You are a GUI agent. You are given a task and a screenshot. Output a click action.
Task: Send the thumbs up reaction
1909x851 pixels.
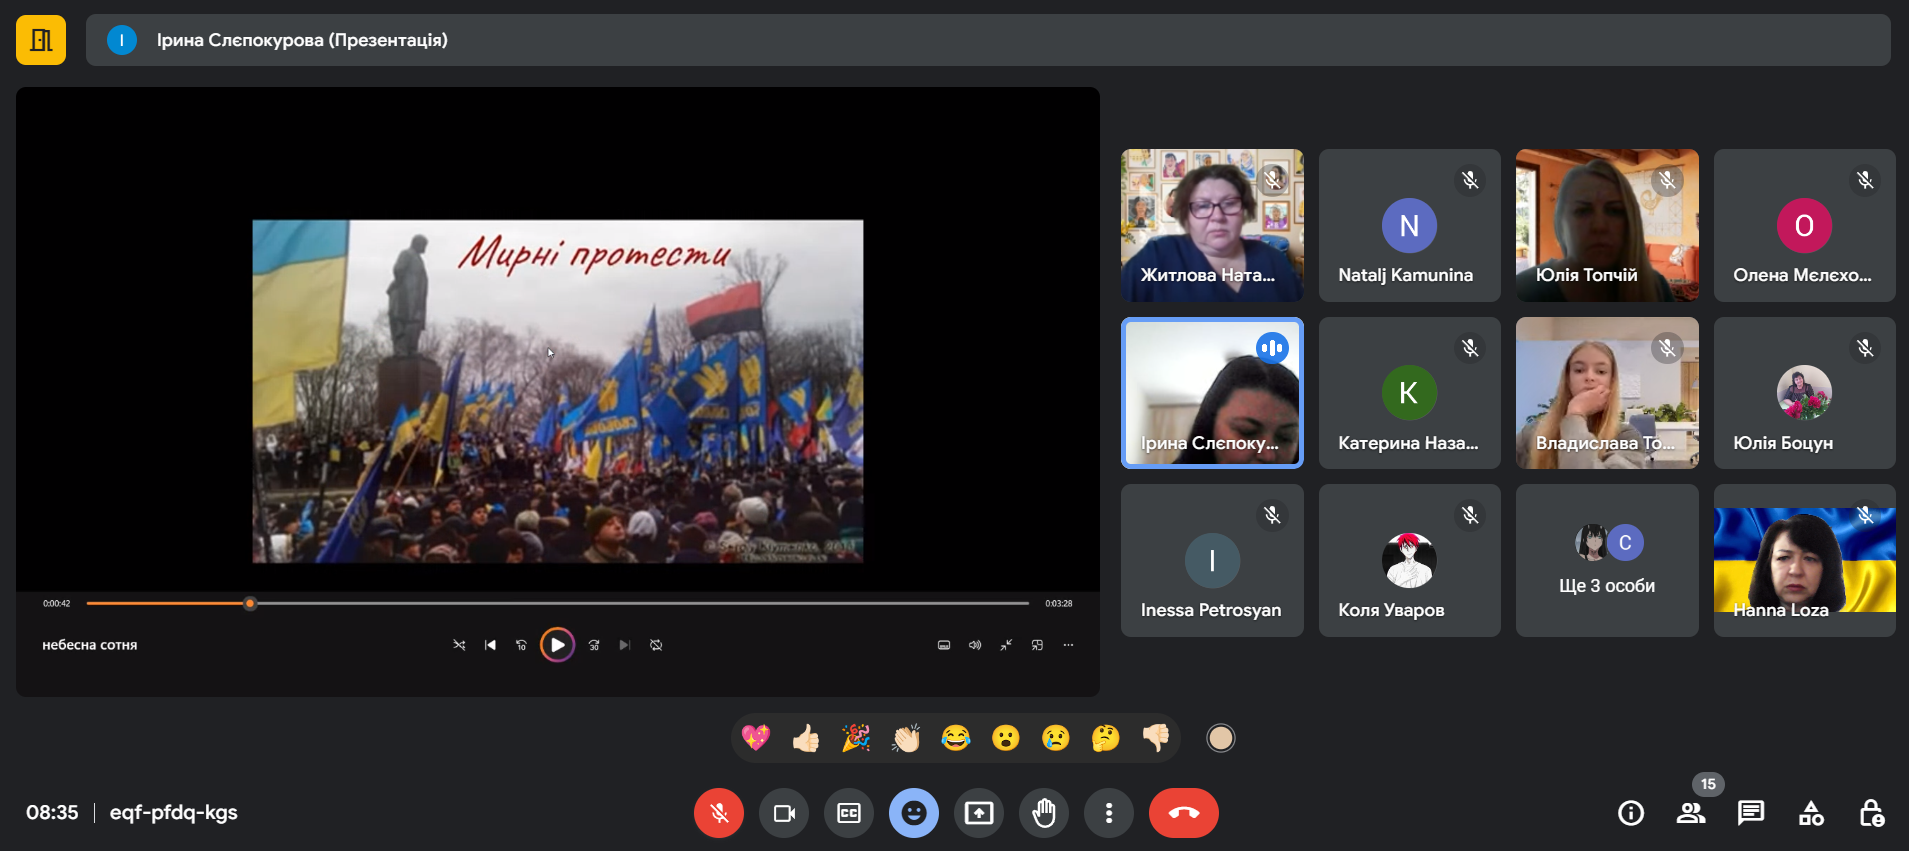(806, 738)
